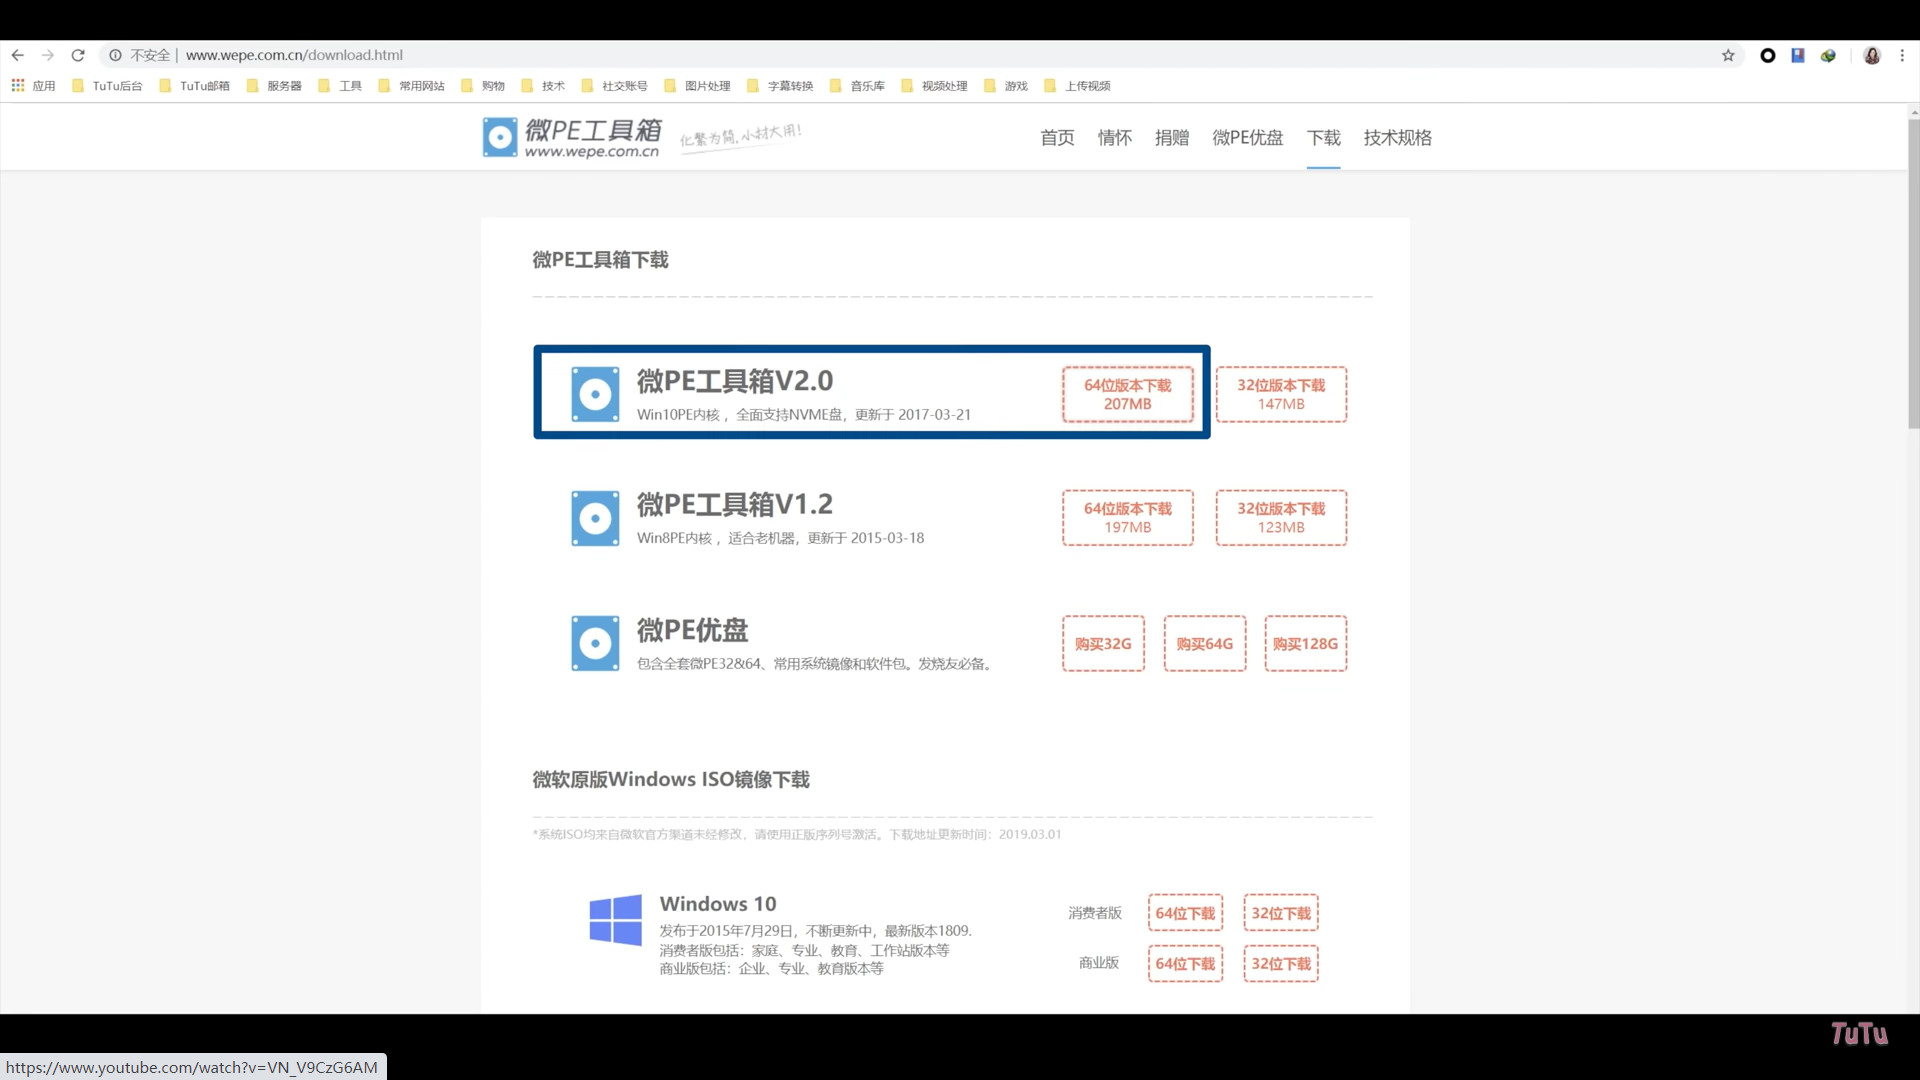This screenshot has height=1080, width=1920.
Task: Open the 技术规格 nav item
Action: pos(1398,138)
